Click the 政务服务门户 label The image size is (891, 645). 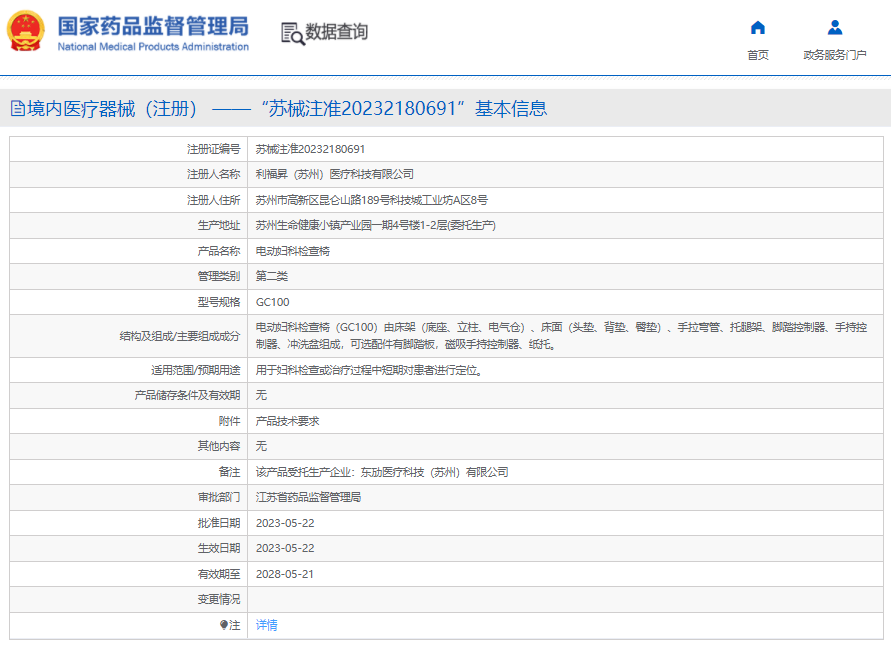(835, 55)
